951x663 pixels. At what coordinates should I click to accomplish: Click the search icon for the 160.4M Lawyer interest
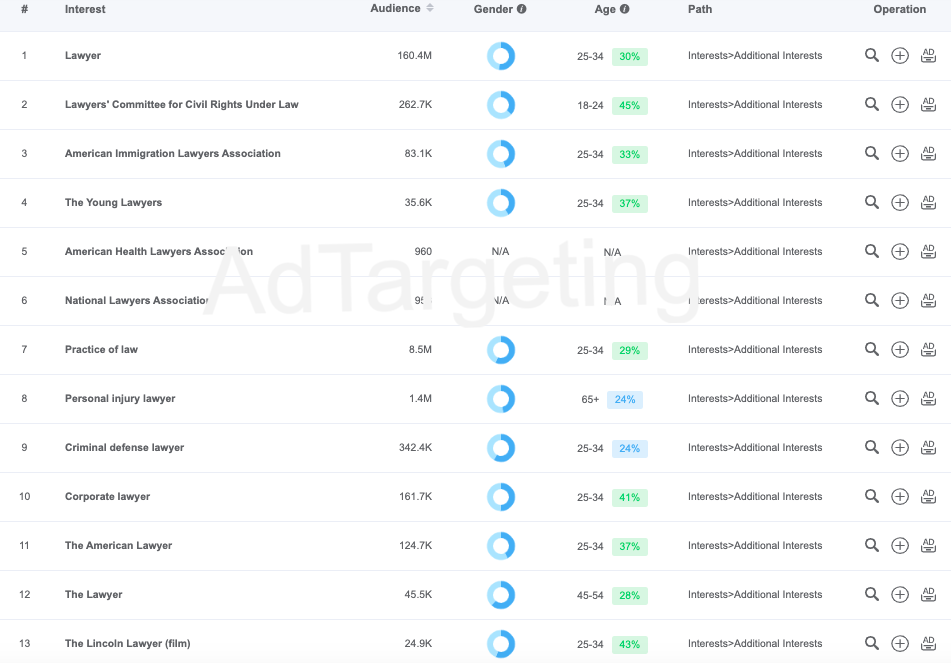click(x=872, y=55)
